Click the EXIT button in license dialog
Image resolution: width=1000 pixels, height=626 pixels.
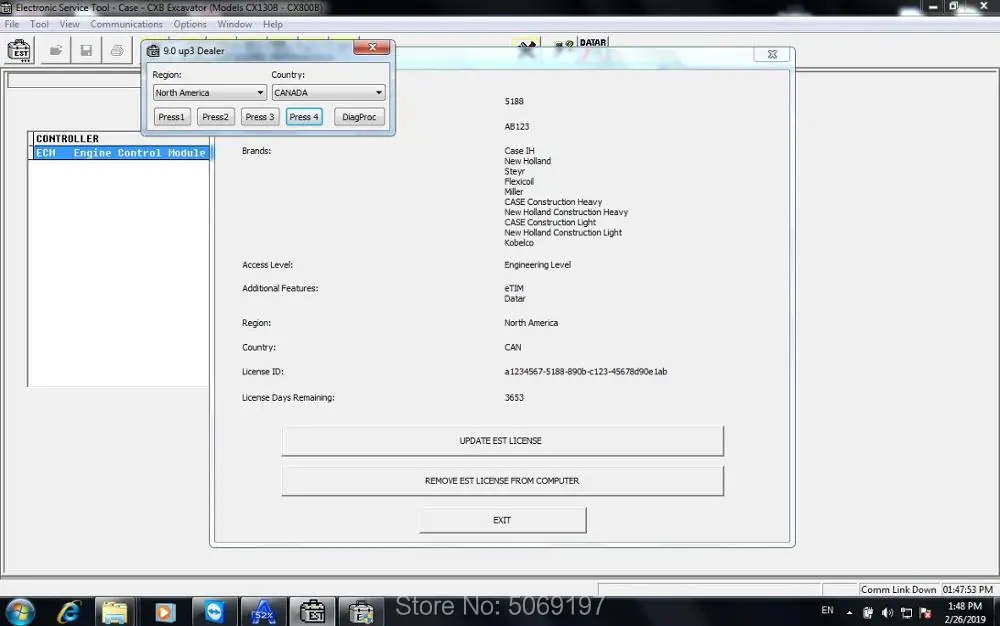503,520
